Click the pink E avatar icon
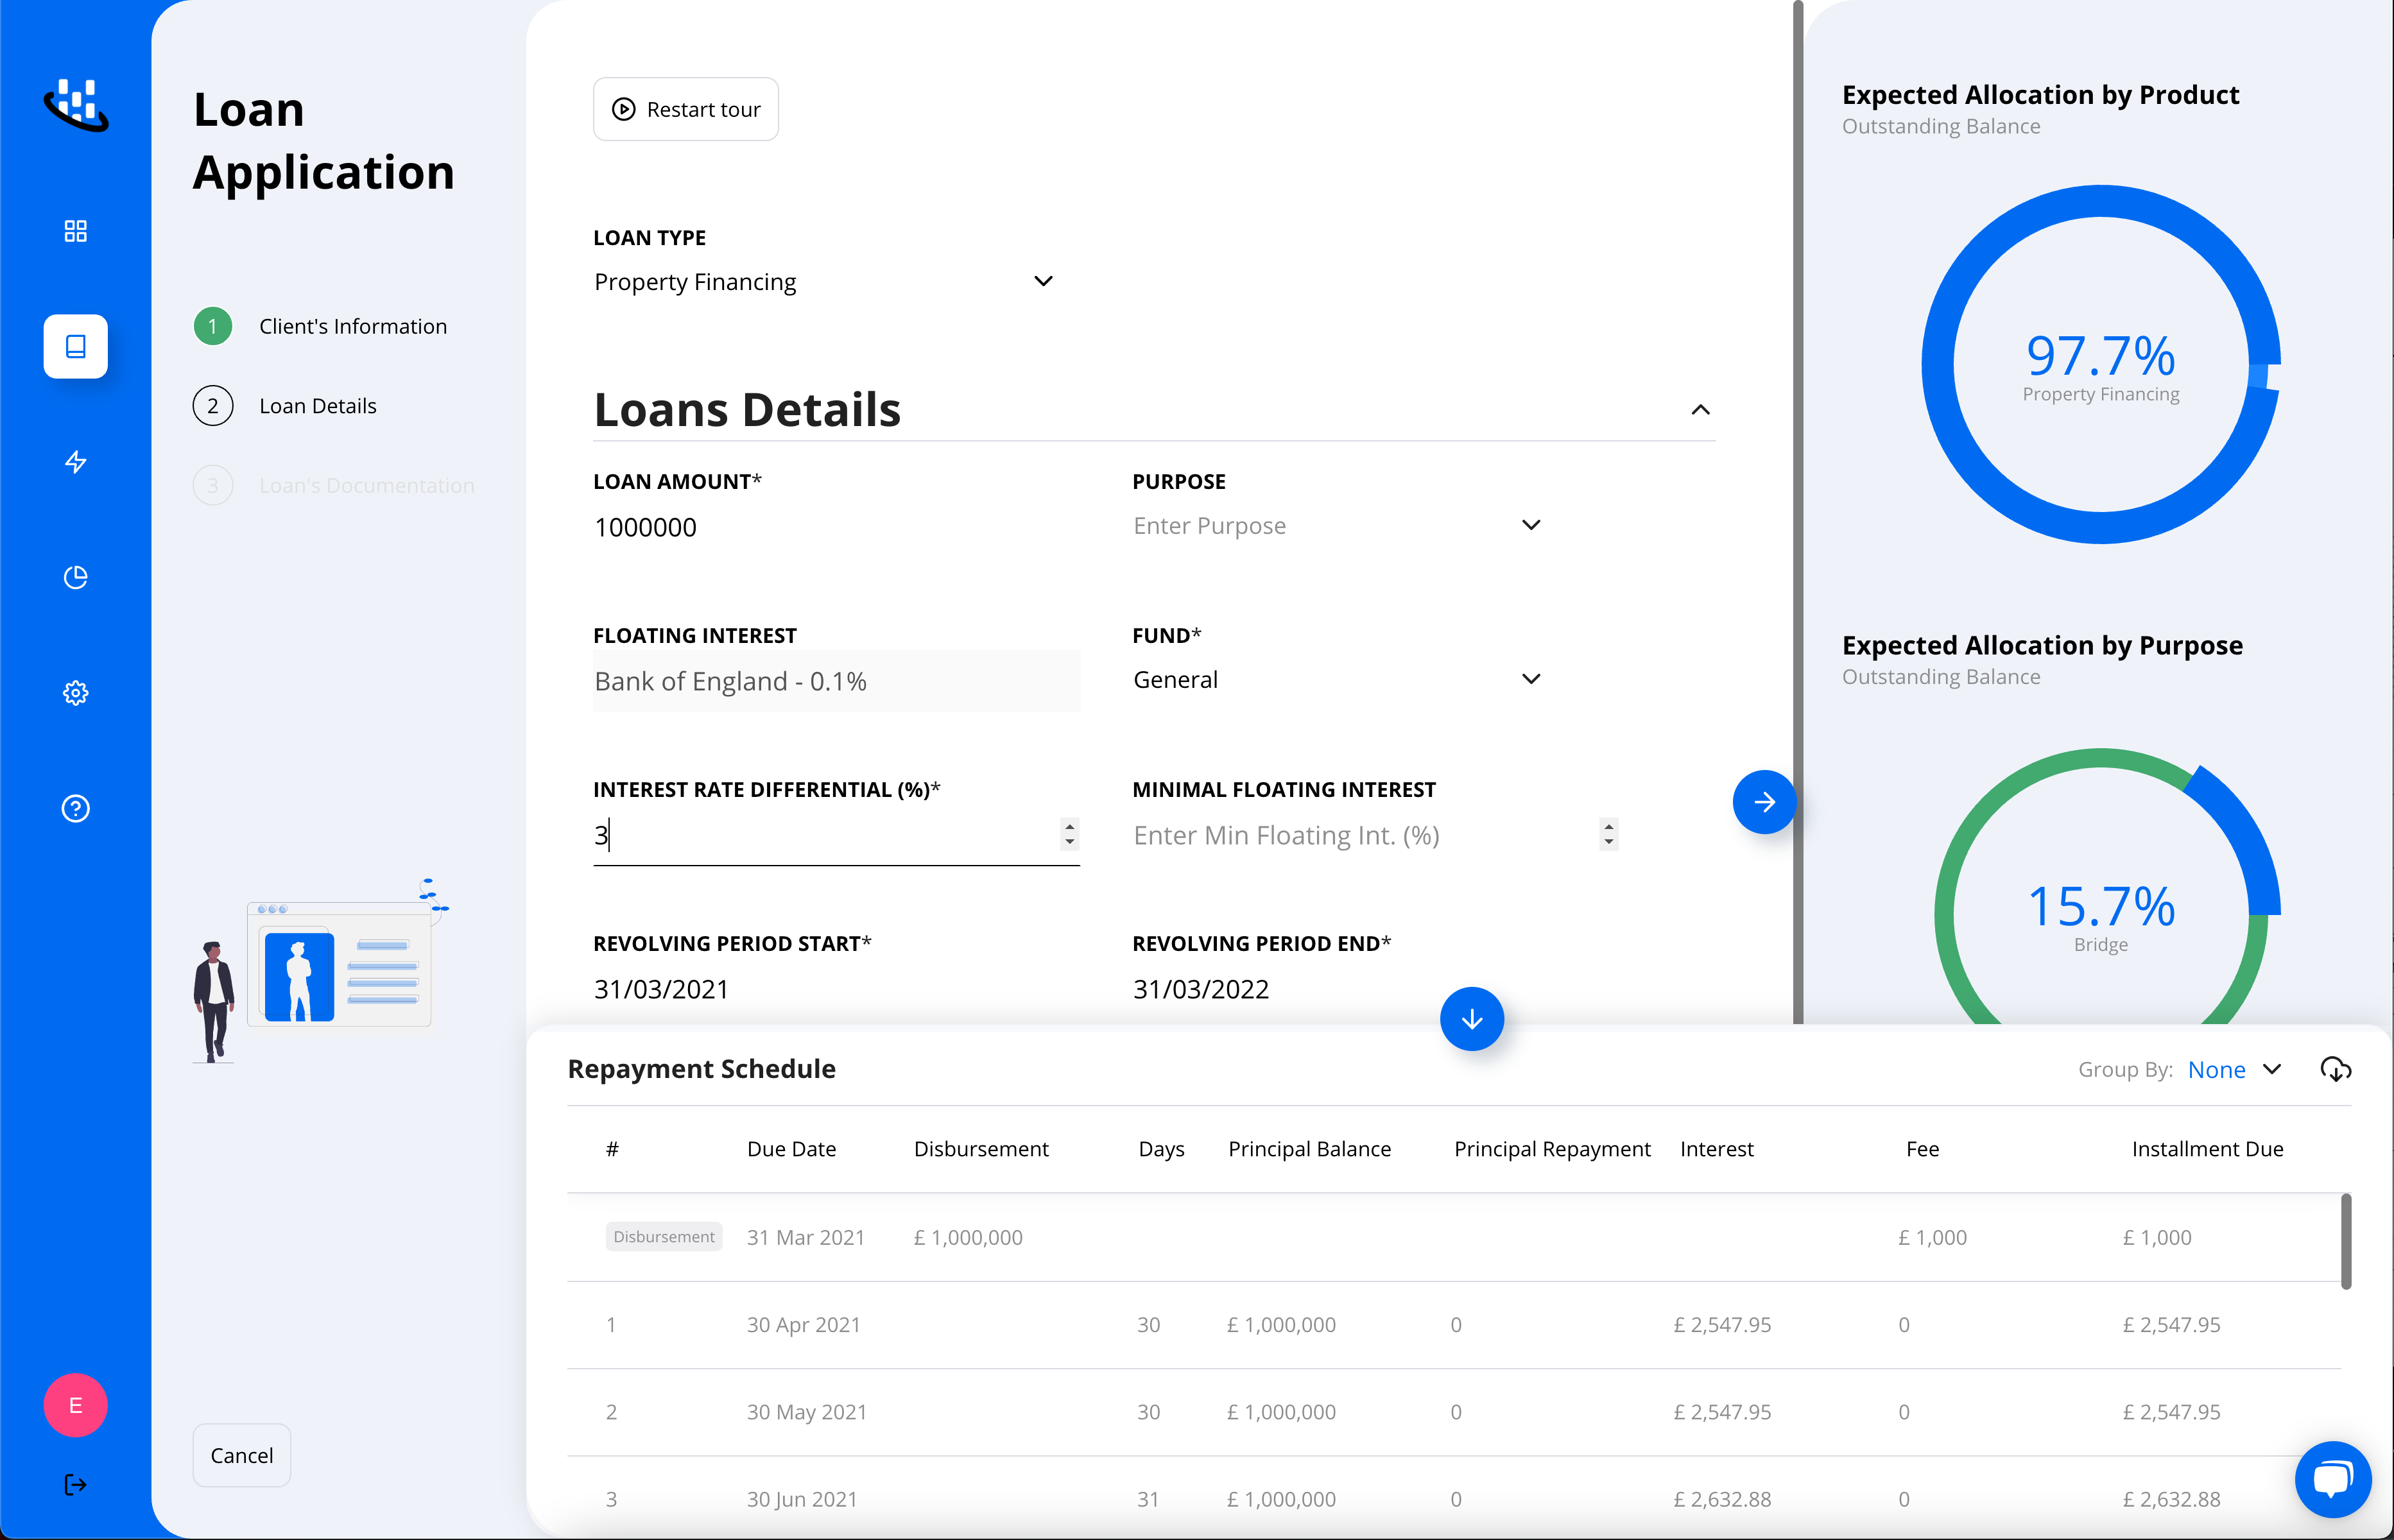The image size is (2394, 1540). (75, 1405)
